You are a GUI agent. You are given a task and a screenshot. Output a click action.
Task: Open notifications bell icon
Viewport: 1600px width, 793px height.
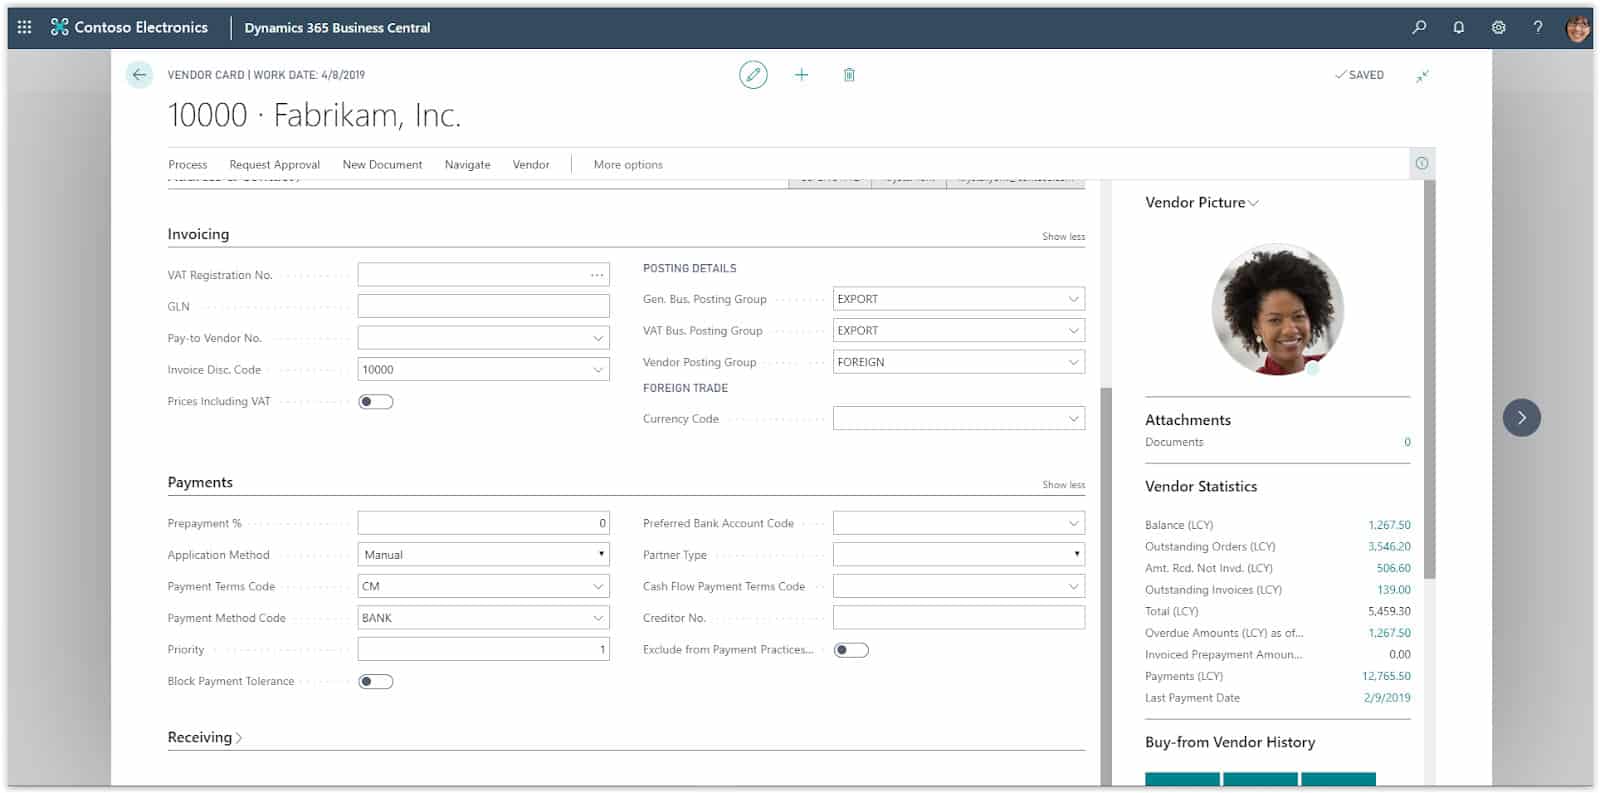click(1459, 27)
